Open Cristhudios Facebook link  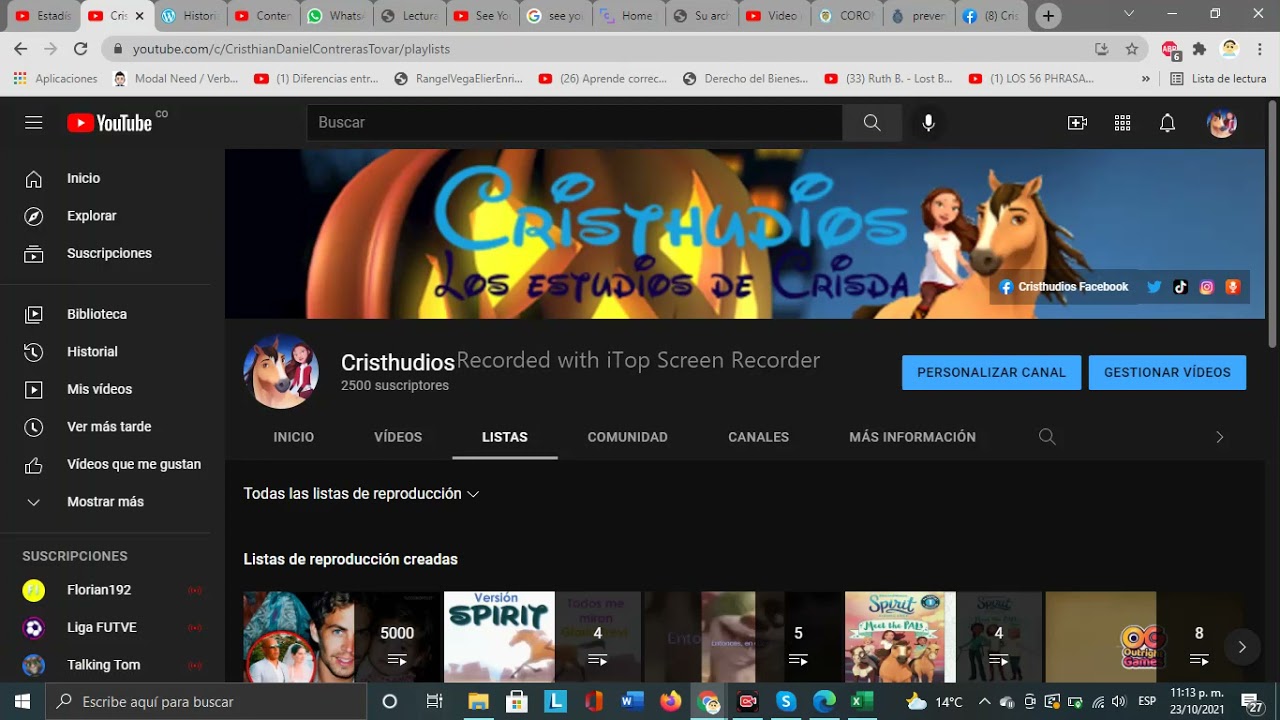(1064, 287)
